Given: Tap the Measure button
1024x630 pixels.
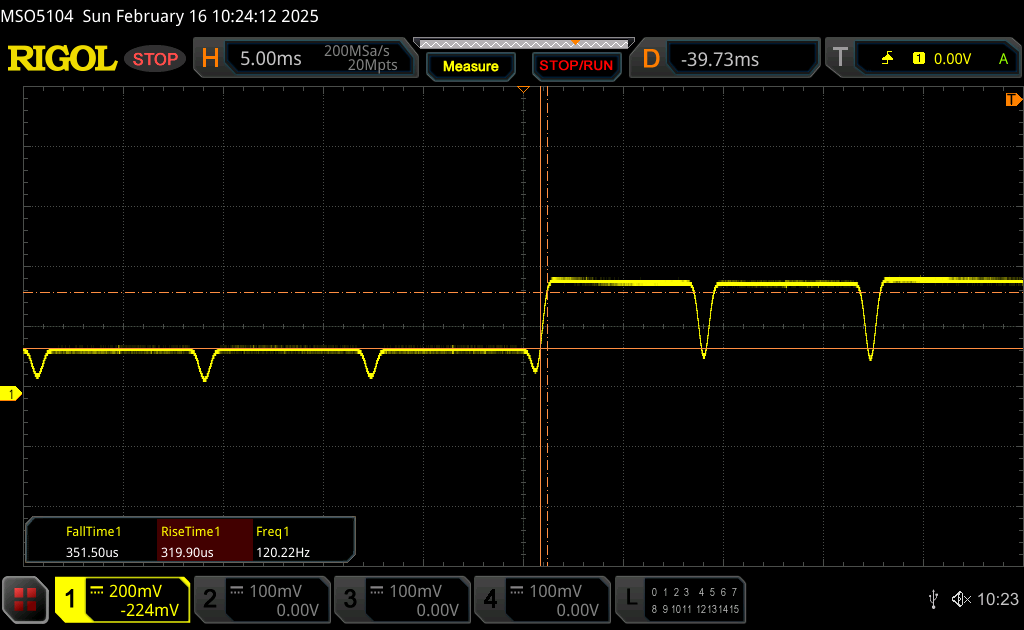Looking at the screenshot, I should click(x=471, y=66).
